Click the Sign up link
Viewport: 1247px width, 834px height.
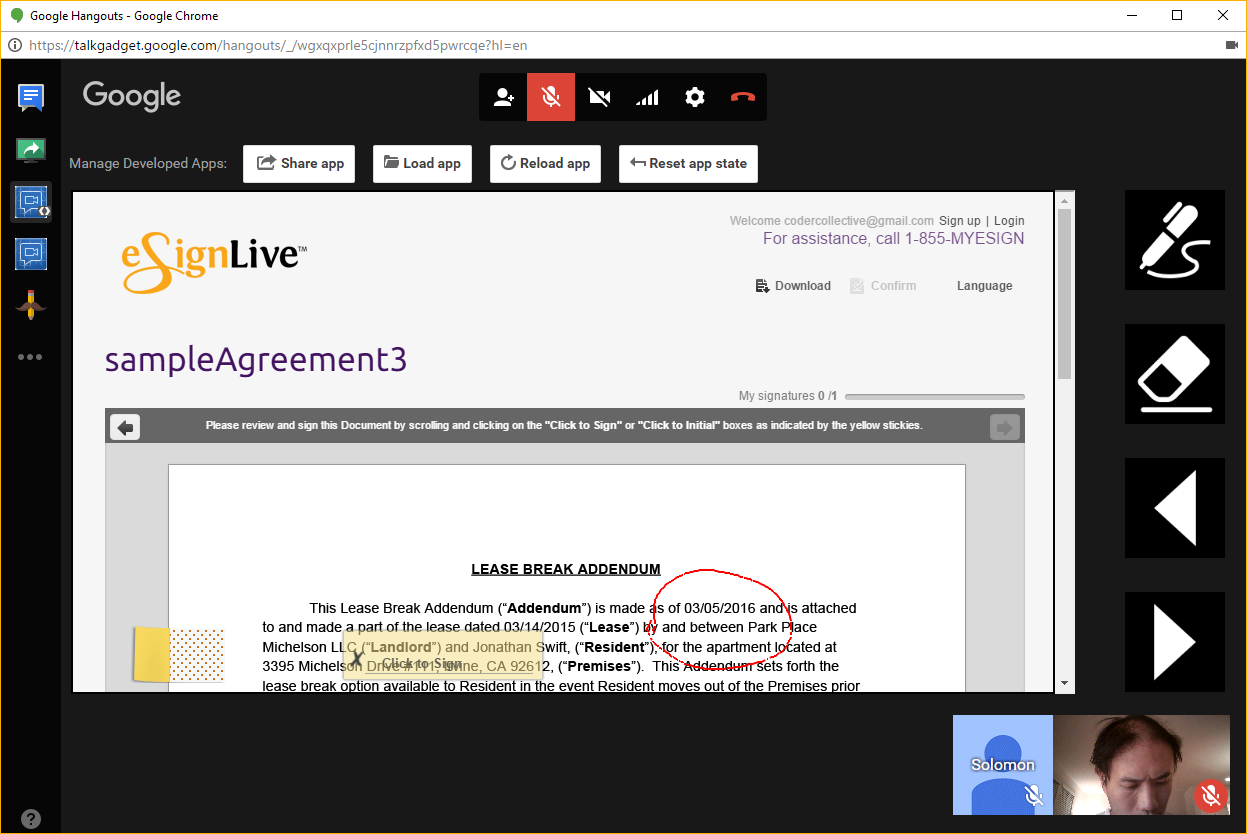coord(959,221)
